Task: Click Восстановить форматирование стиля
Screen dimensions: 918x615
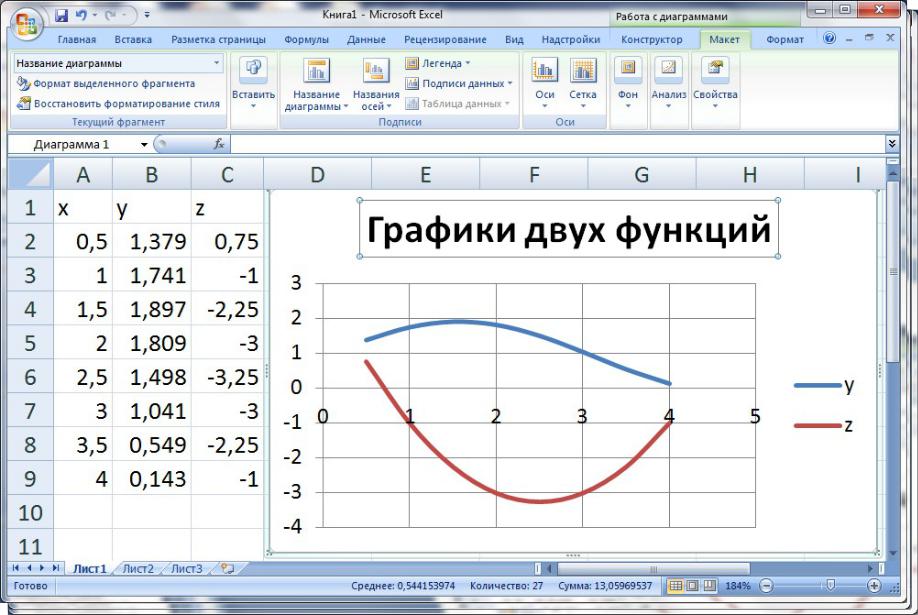Action: click(119, 103)
